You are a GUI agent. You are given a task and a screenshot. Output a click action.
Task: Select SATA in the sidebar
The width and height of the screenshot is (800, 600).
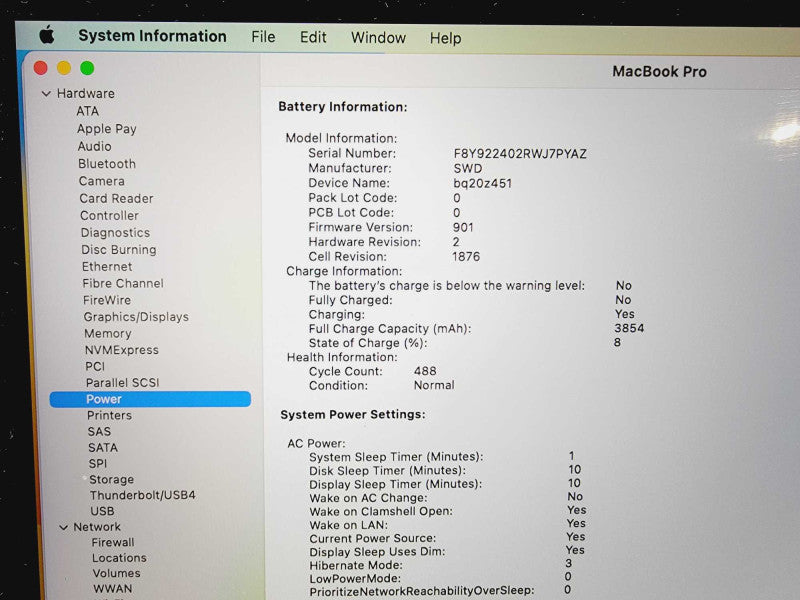click(x=103, y=447)
